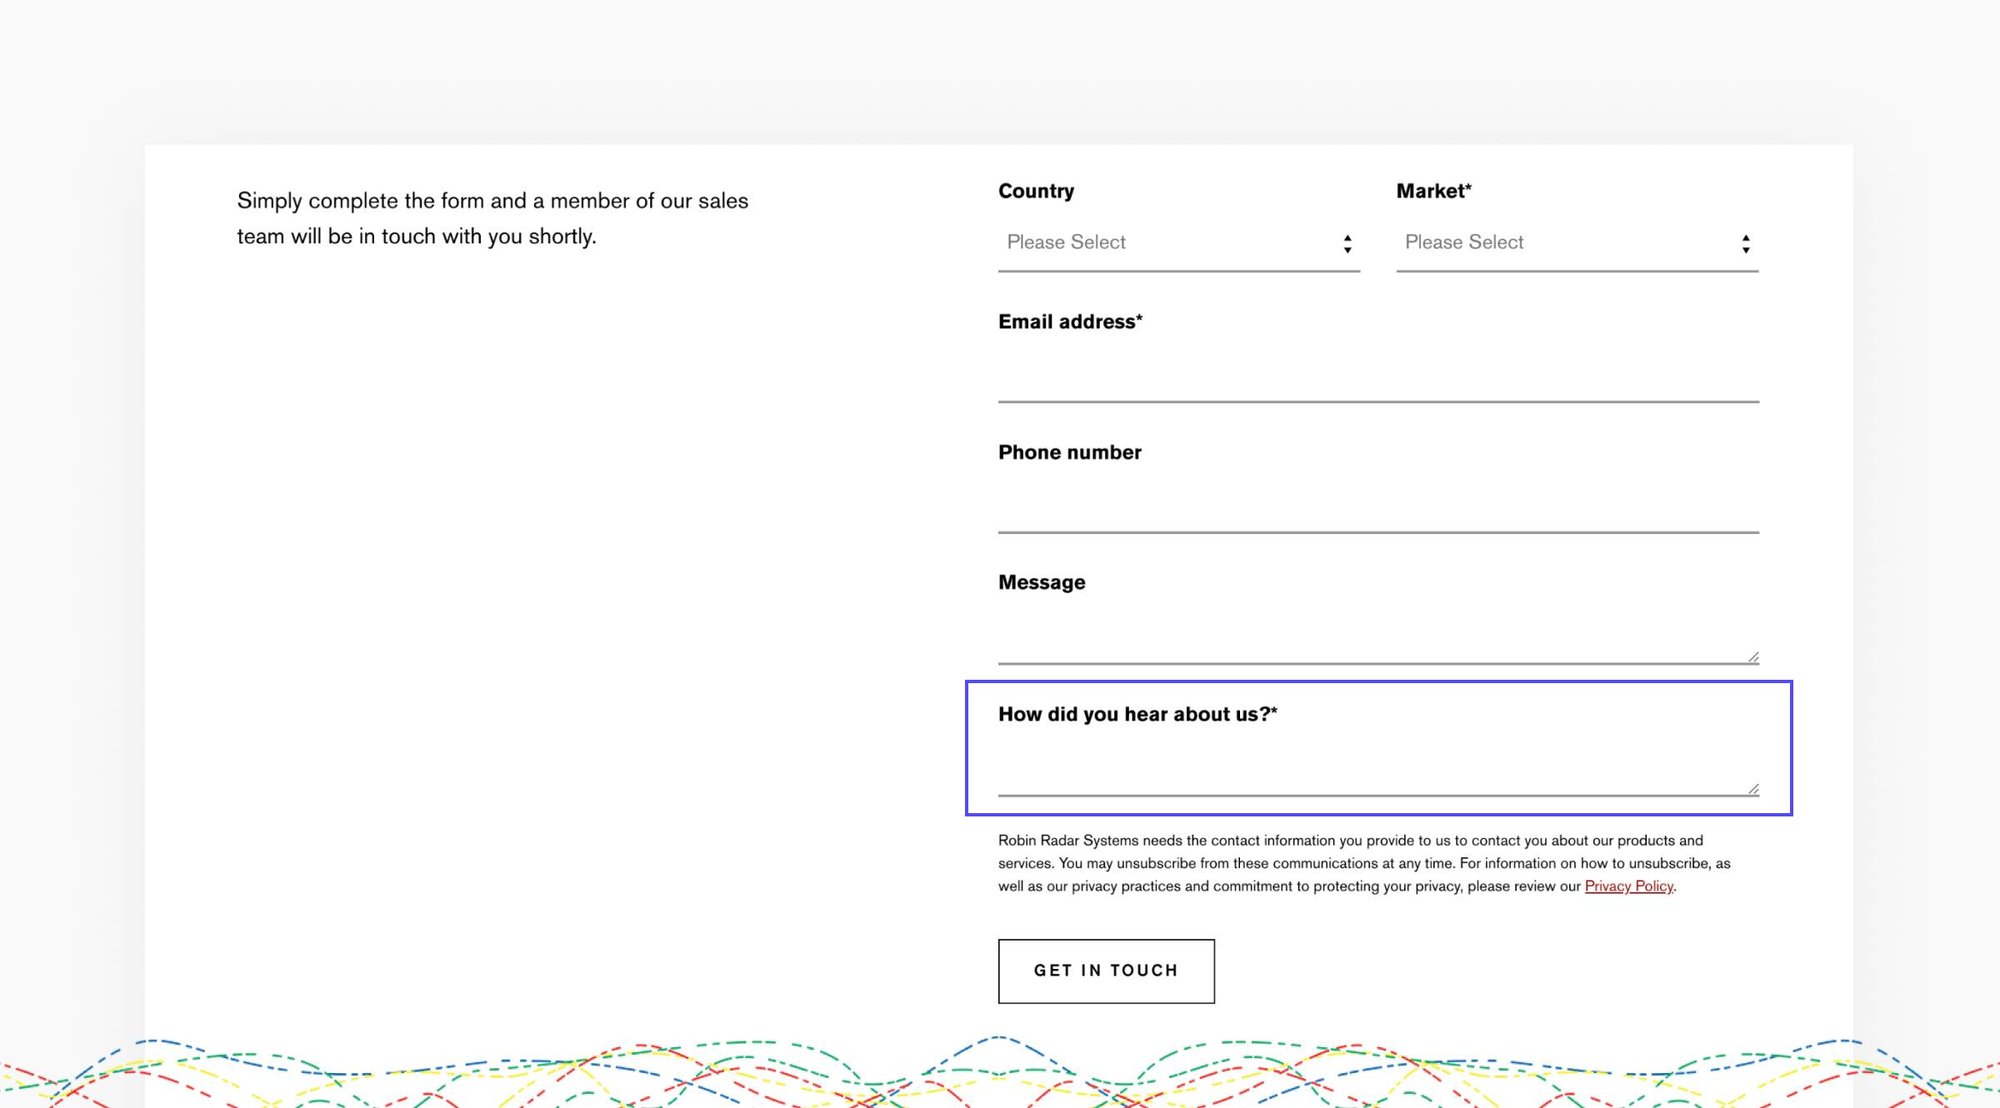
Task: Click into the Phone number field
Action: 1377,506
